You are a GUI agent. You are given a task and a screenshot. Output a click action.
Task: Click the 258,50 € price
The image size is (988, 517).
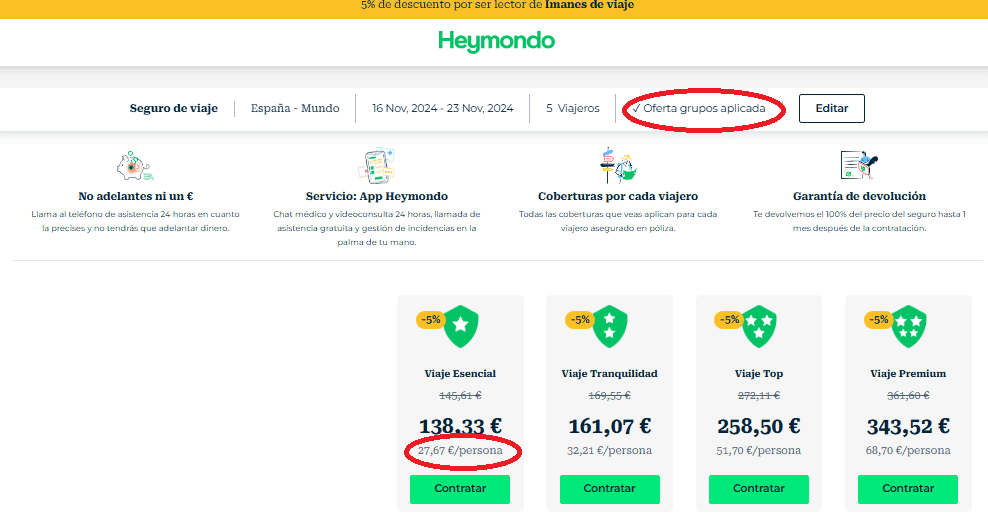pyautogui.click(x=759, y=426)
